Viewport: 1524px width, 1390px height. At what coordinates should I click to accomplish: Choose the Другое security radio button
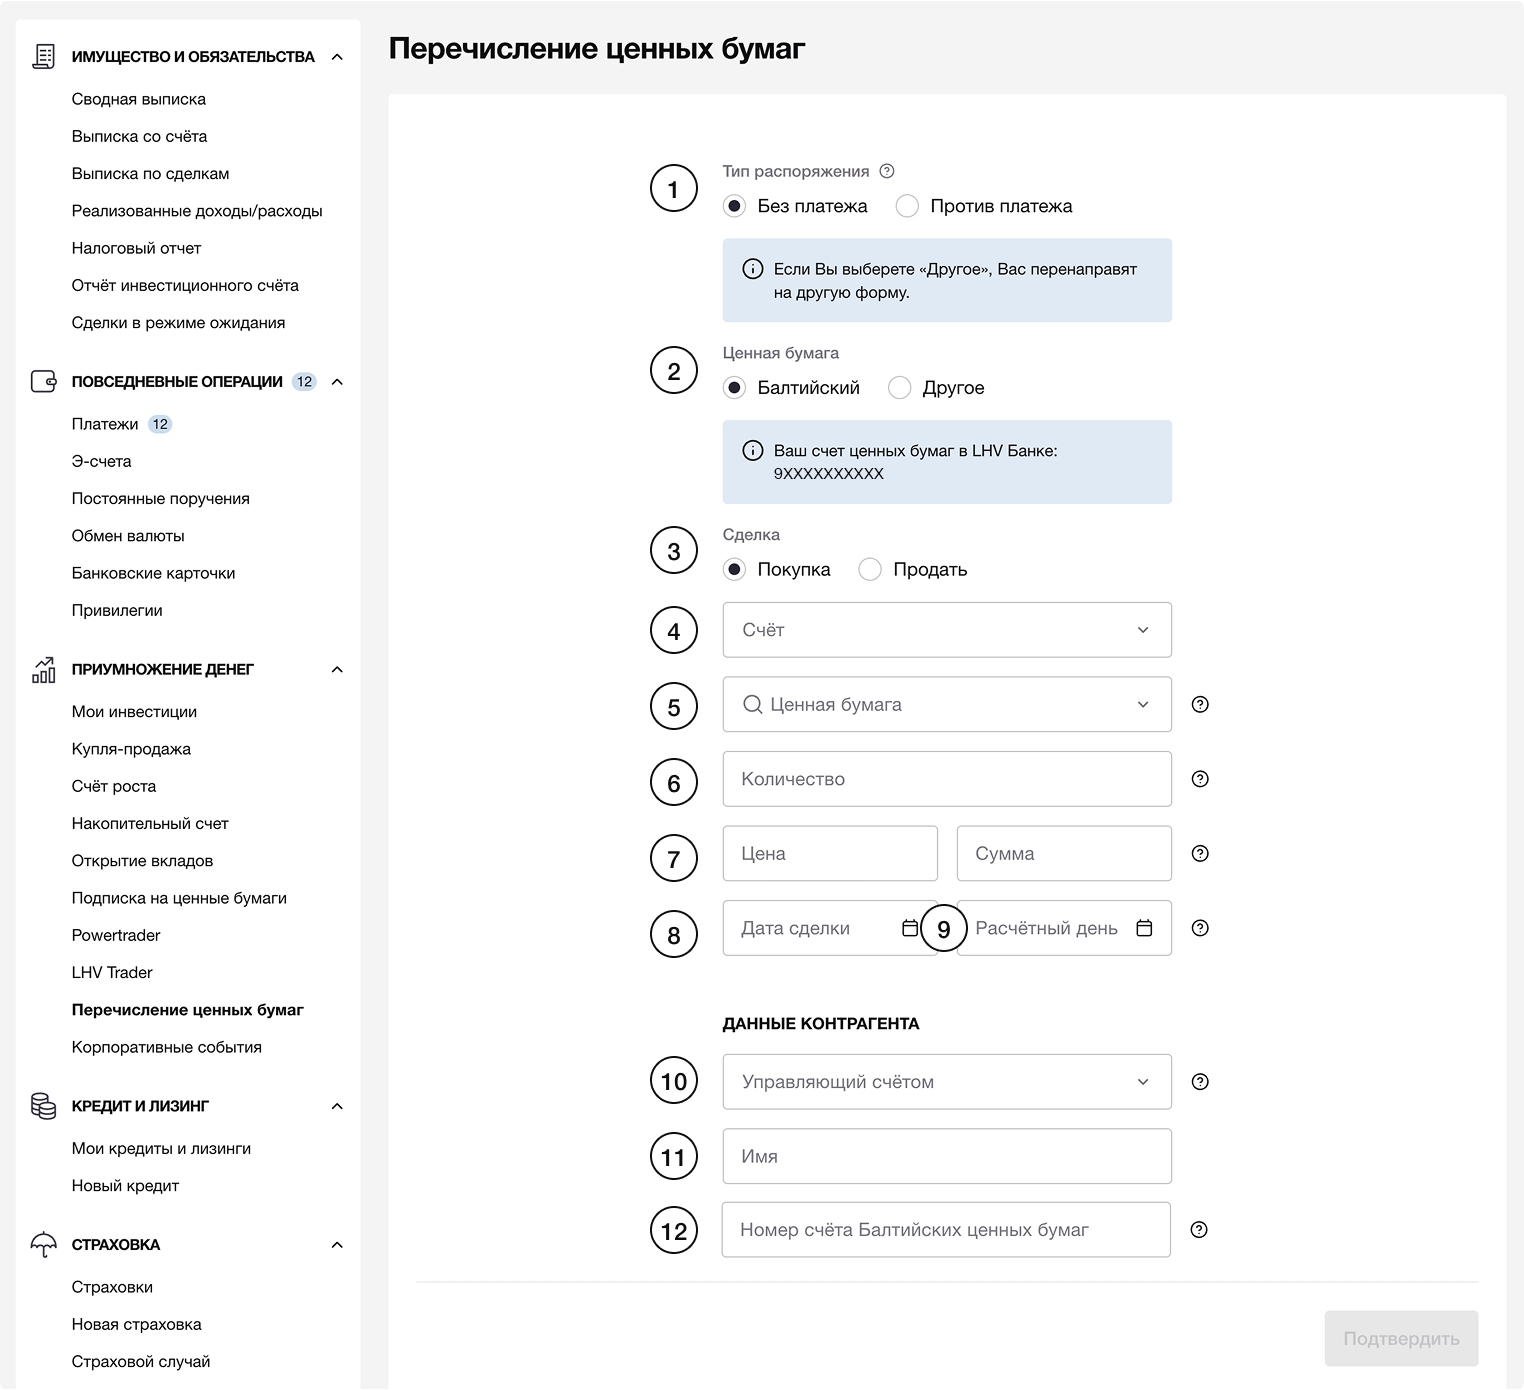(x=900, y=388)
